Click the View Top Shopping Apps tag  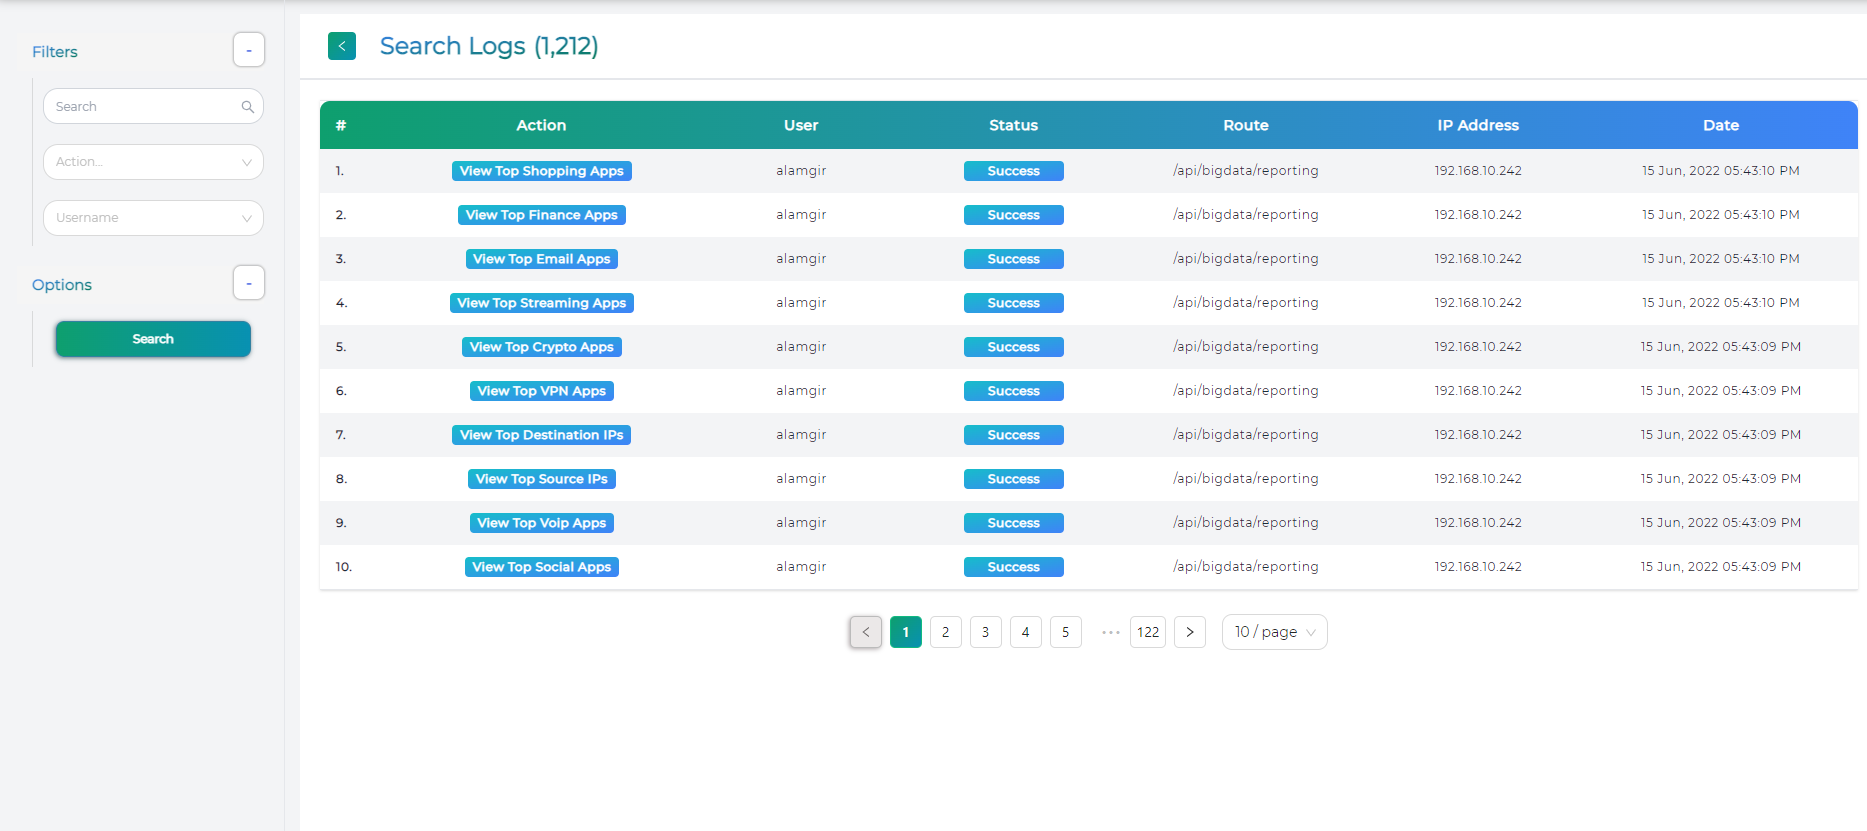541,171
